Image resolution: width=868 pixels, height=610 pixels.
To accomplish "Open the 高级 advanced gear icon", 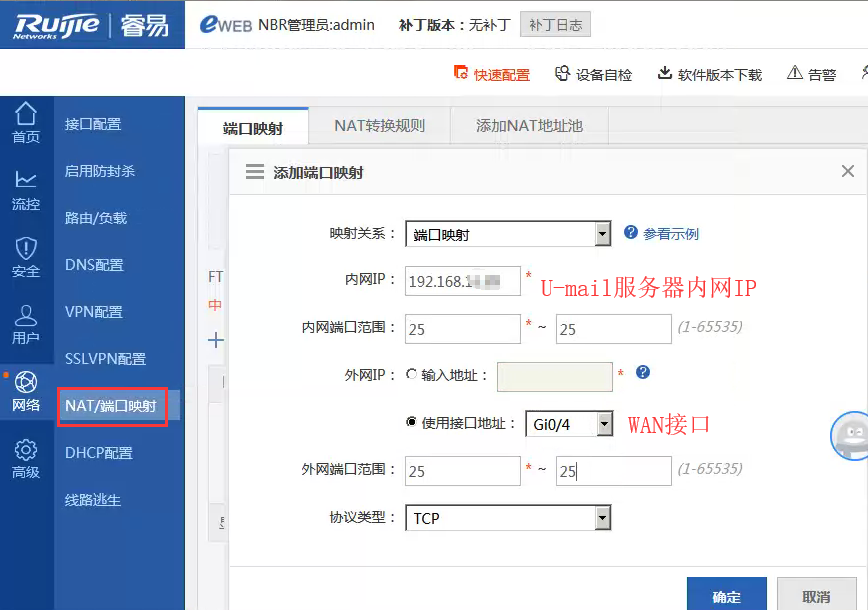I will tap(26, 451).
